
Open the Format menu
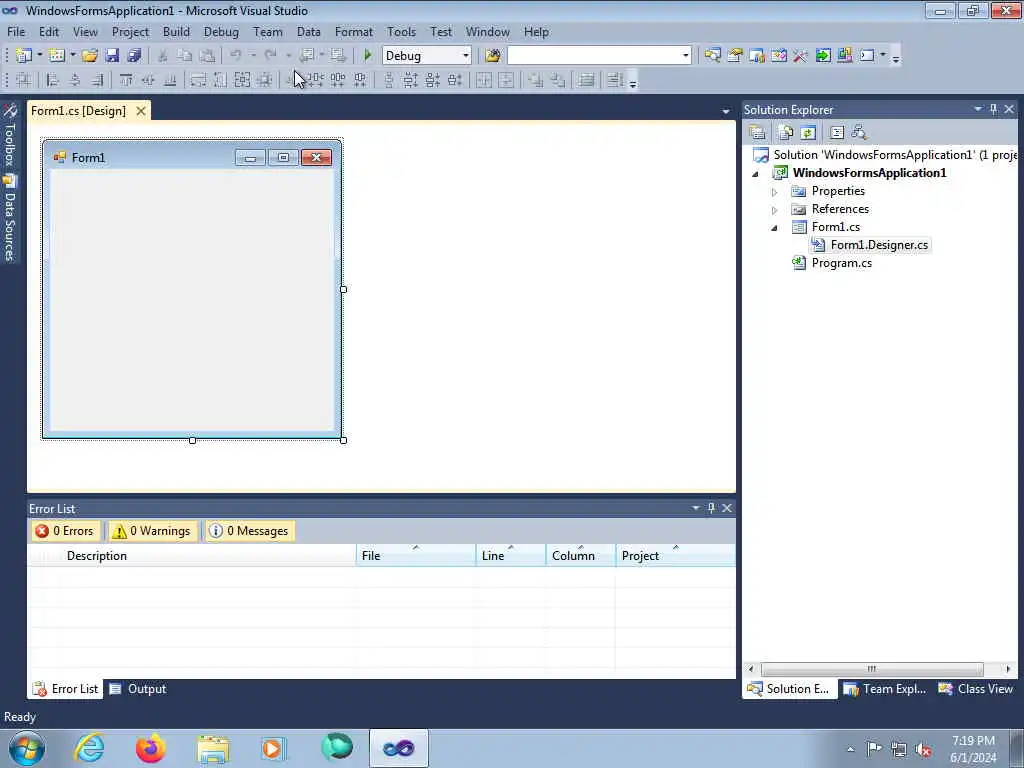tap(353, 32)
